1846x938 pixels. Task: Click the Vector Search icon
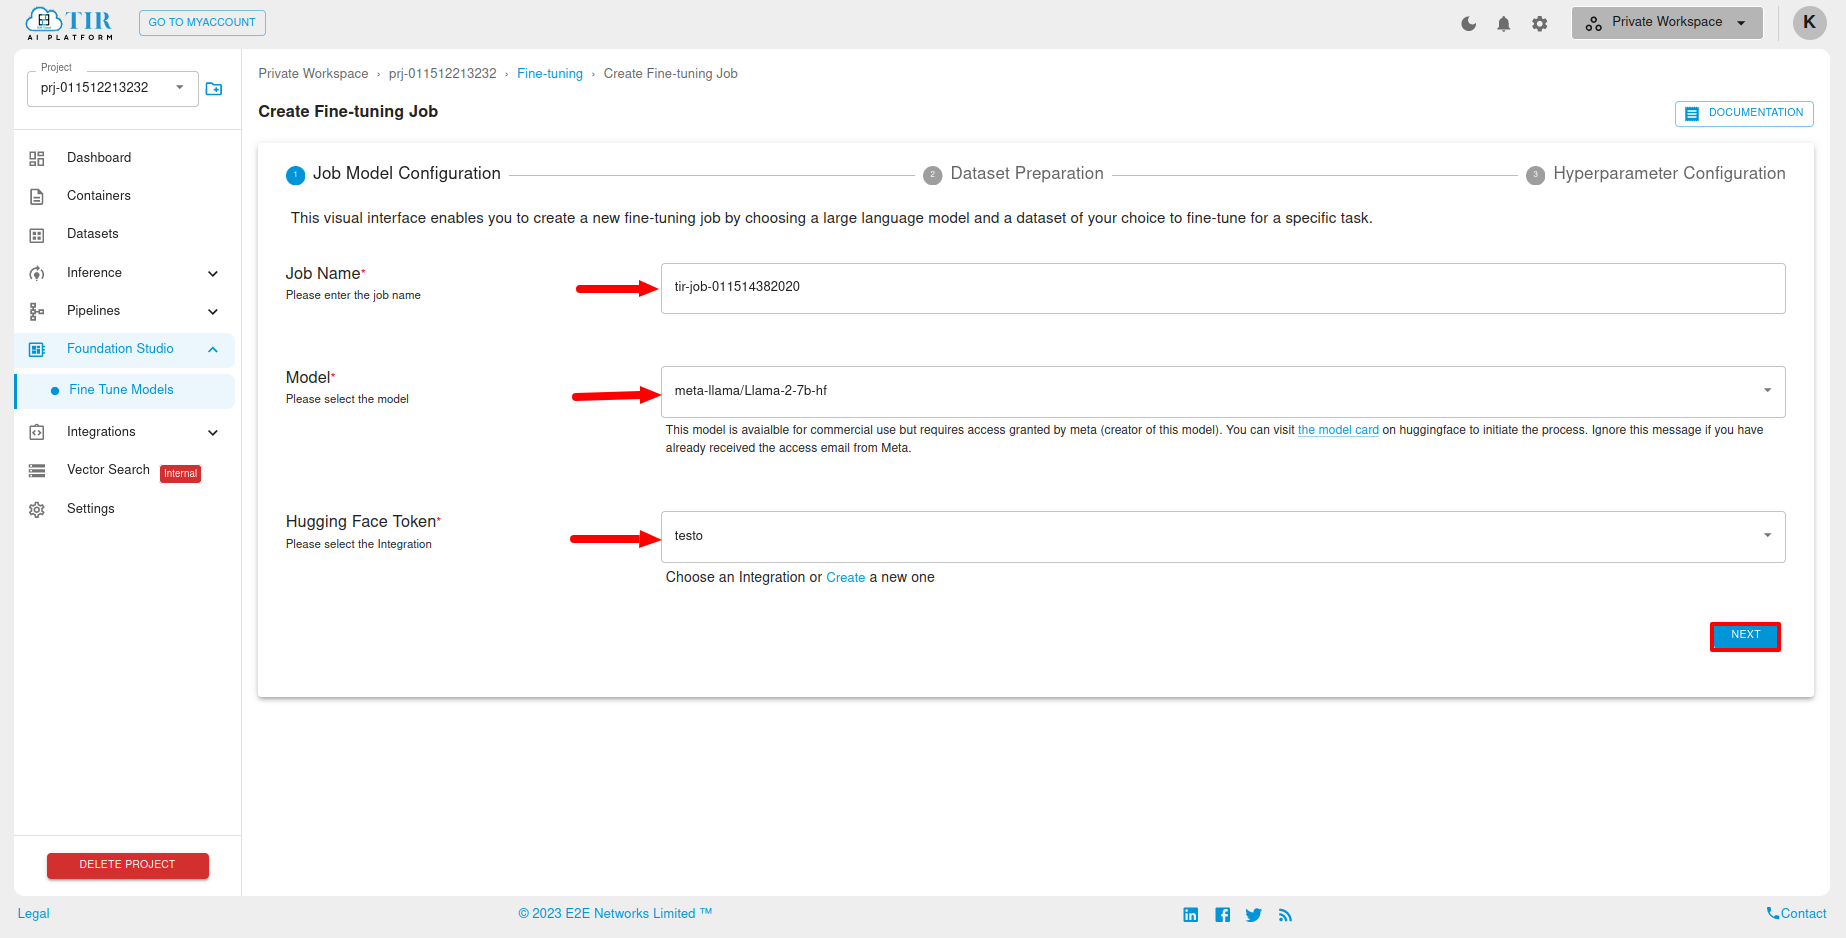(37, 470)
